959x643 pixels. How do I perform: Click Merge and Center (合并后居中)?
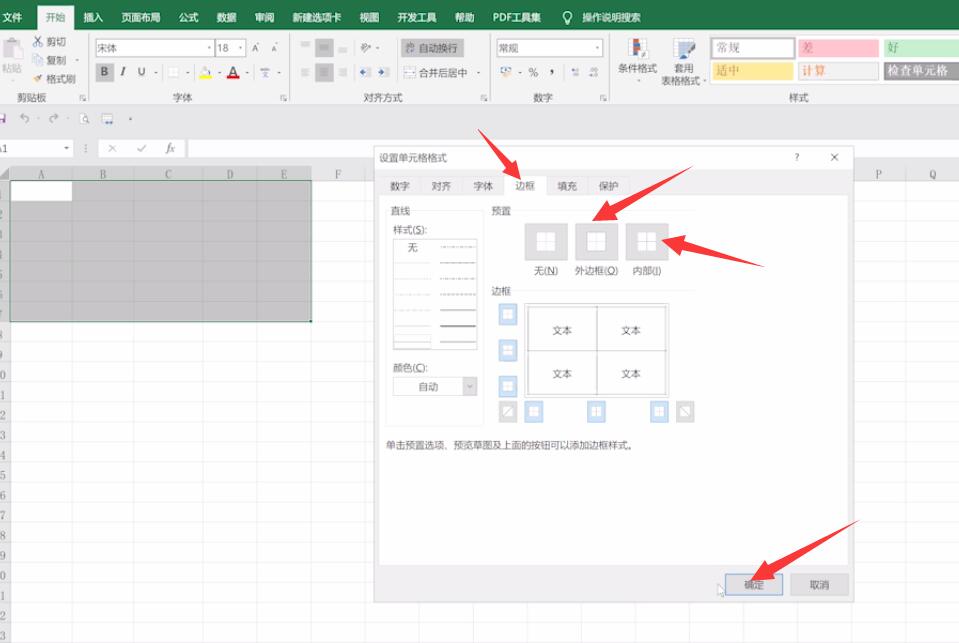[435, 73]
